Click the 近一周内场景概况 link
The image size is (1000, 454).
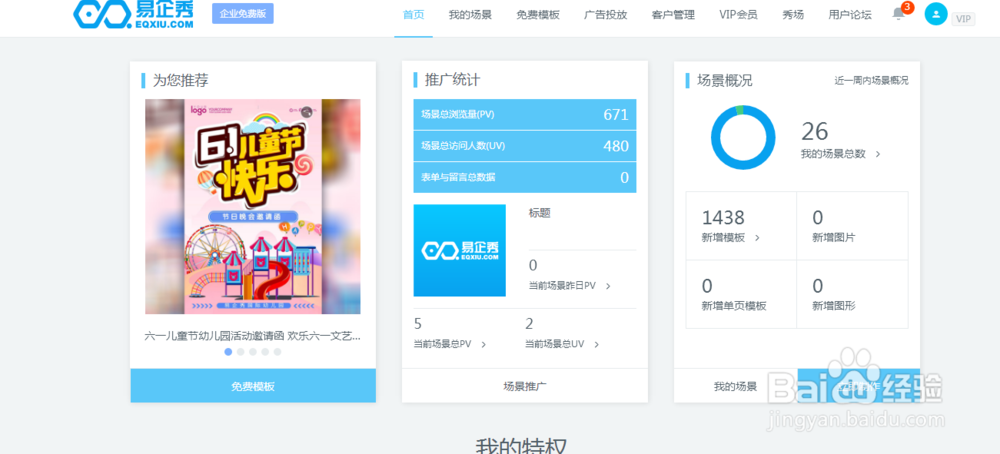point(871,81)
